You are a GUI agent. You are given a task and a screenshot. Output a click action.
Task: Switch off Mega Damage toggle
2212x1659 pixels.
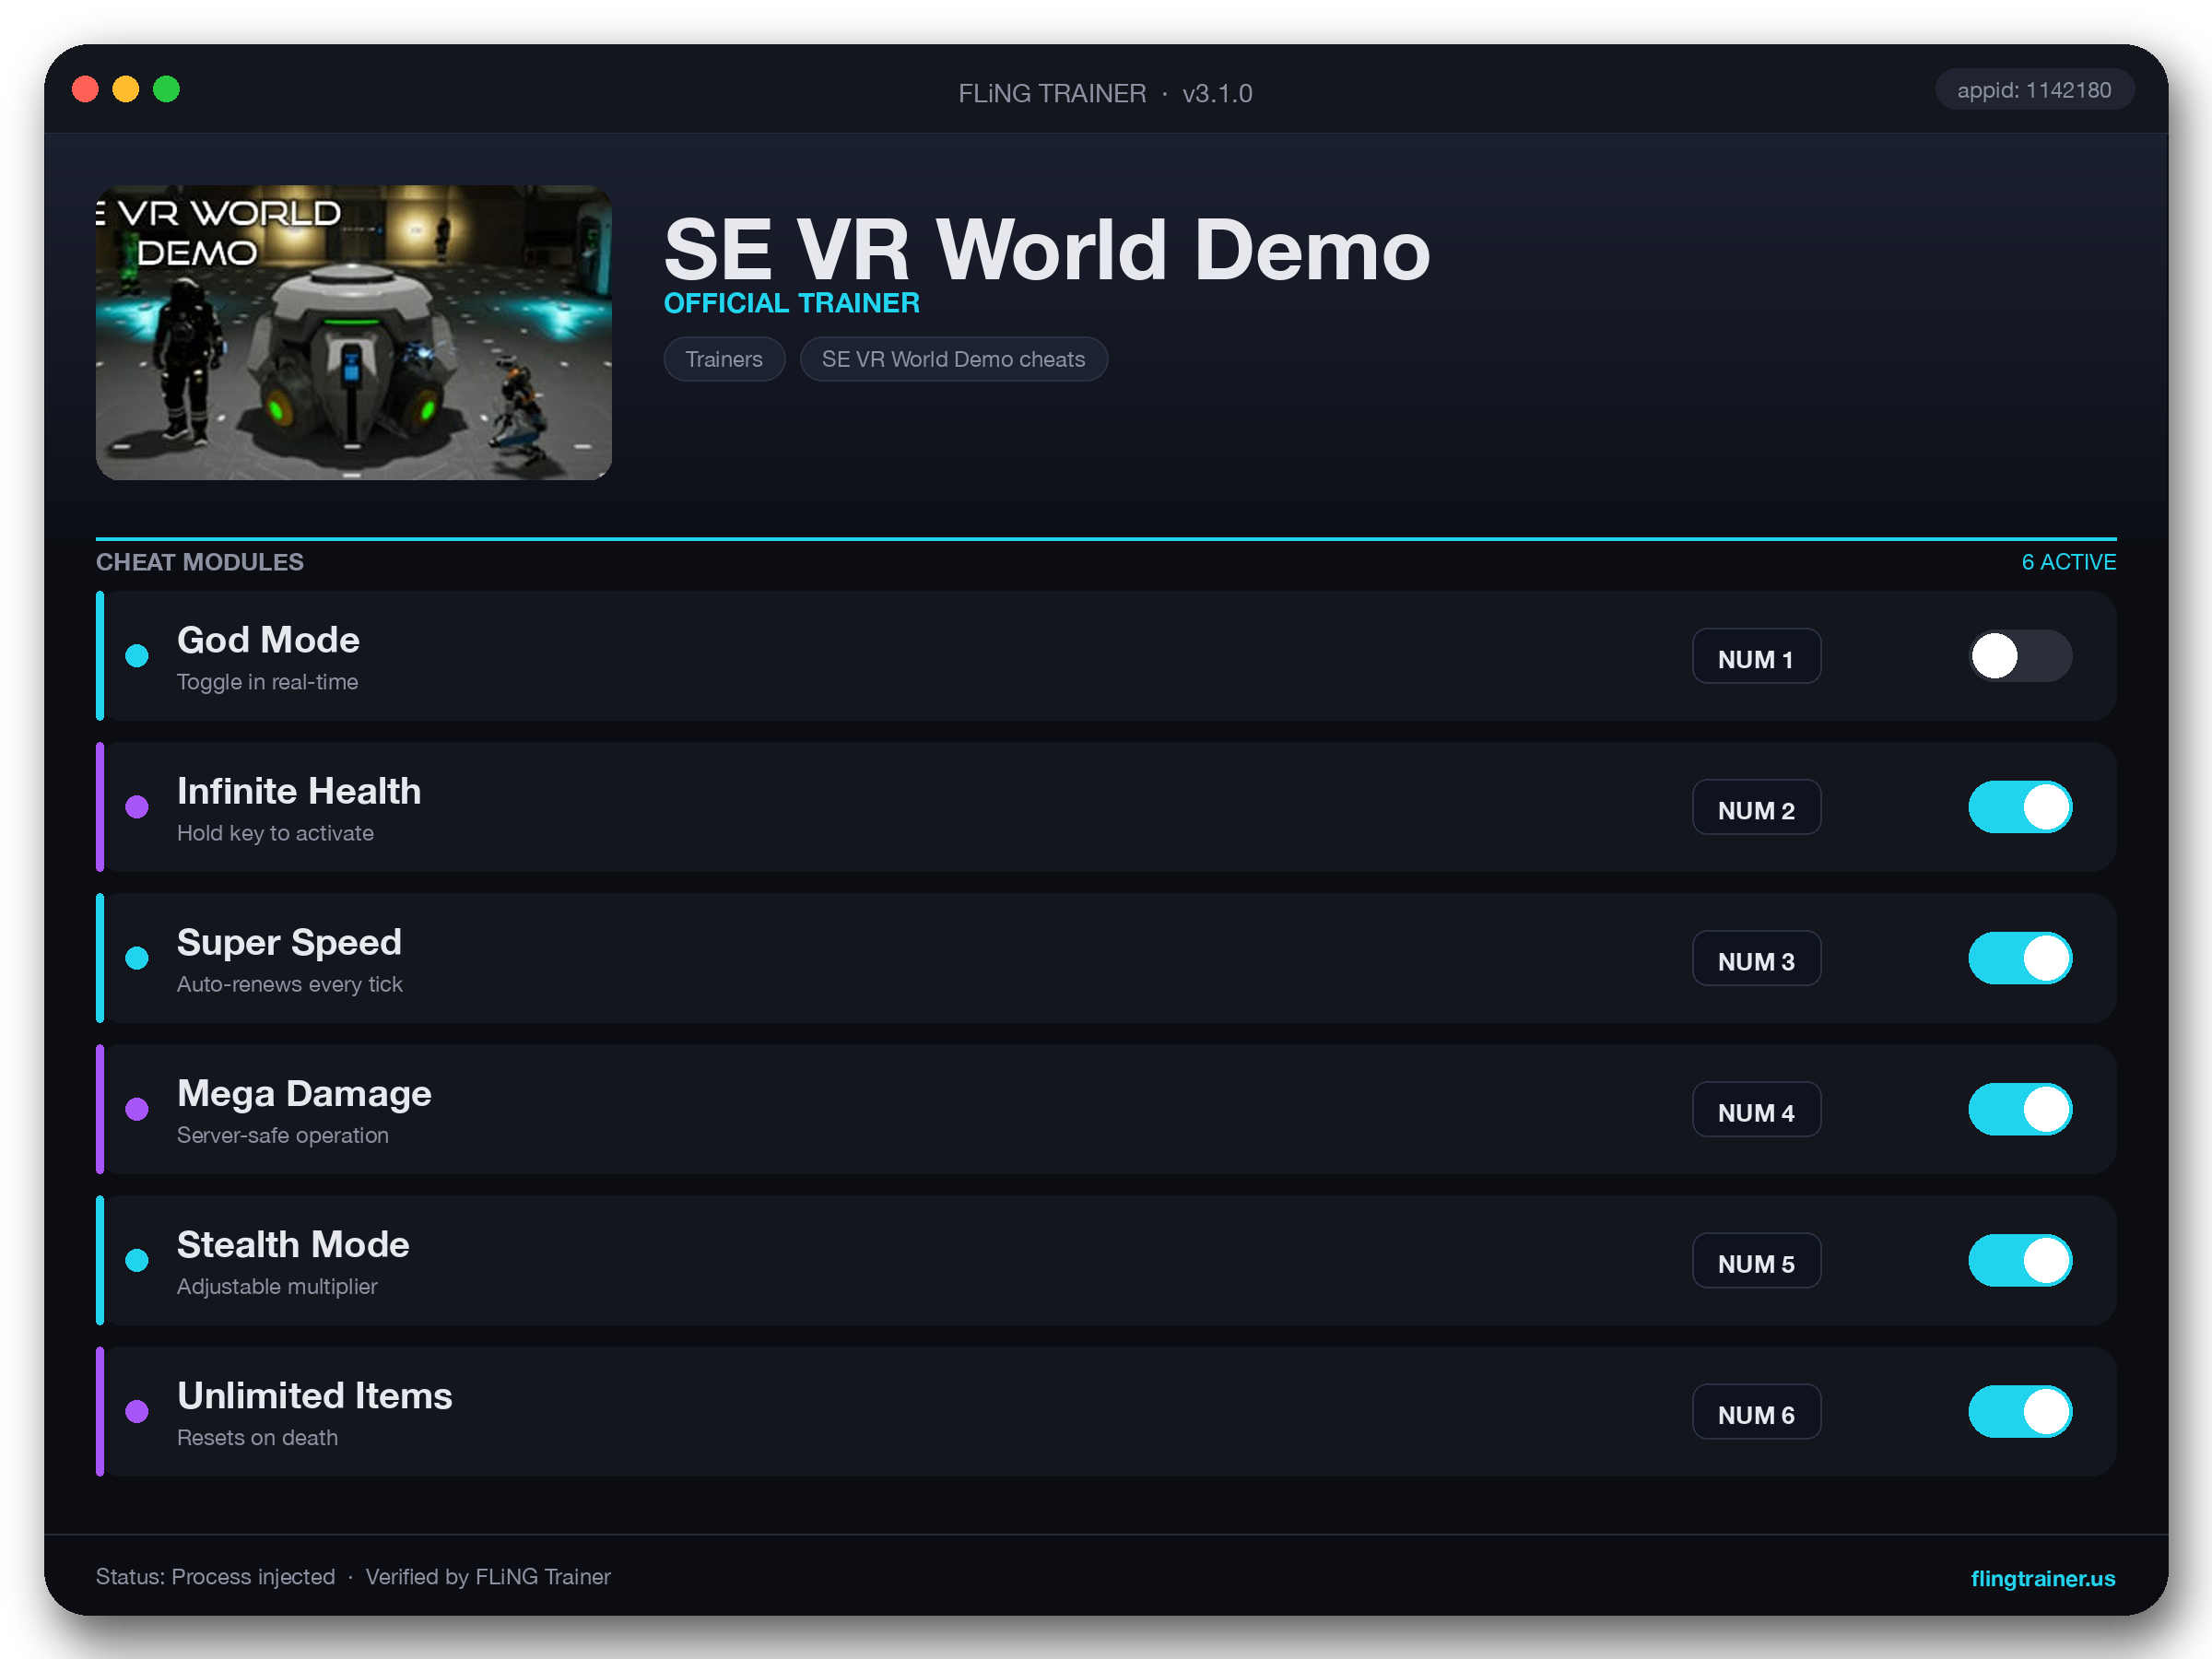2020,1109
